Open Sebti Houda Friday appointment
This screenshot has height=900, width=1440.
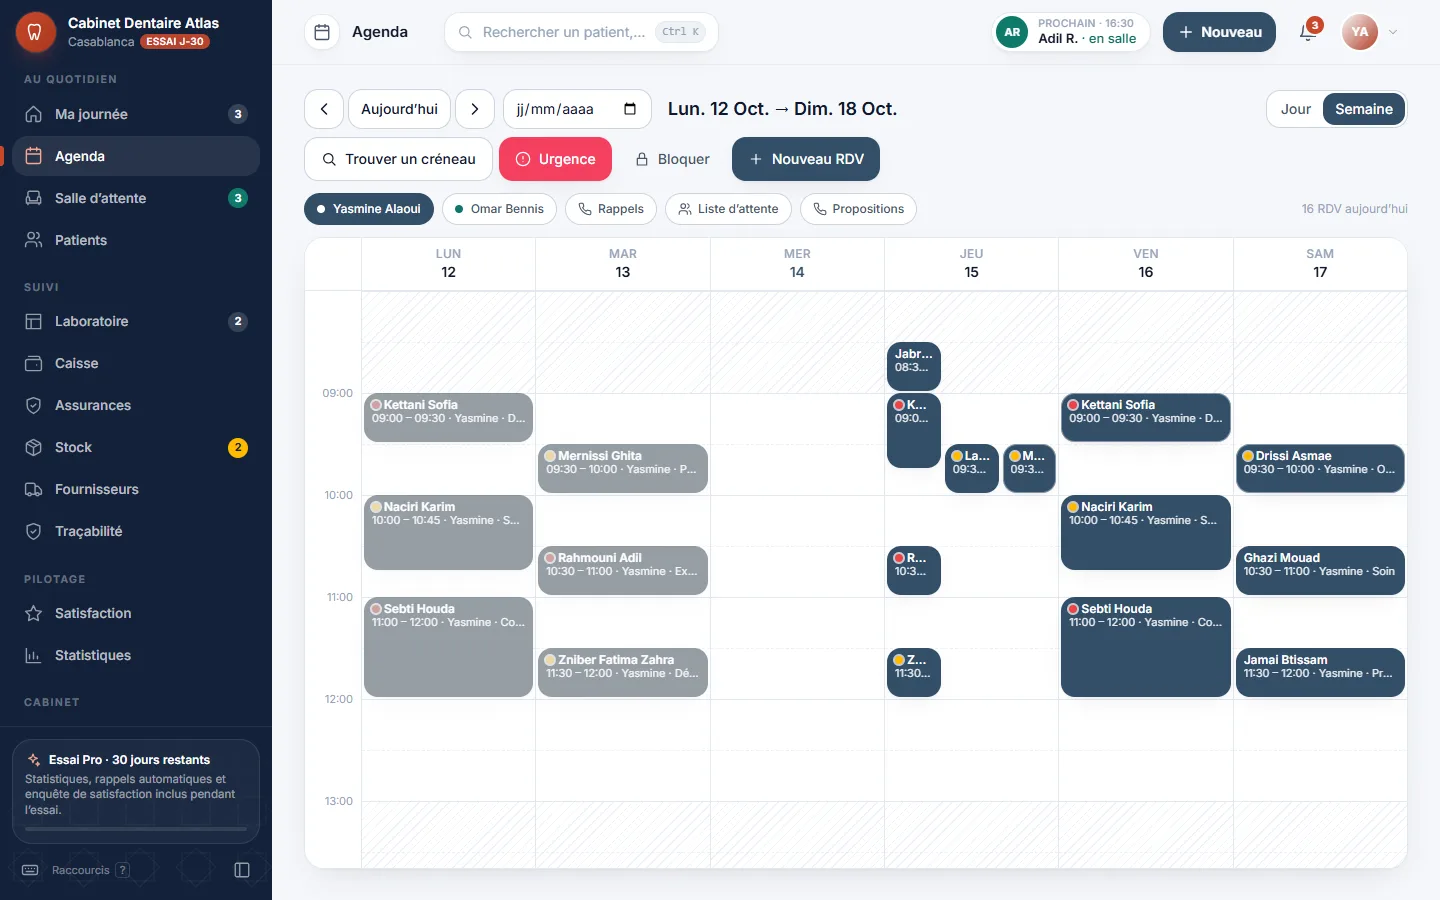tap(1146, 647)
